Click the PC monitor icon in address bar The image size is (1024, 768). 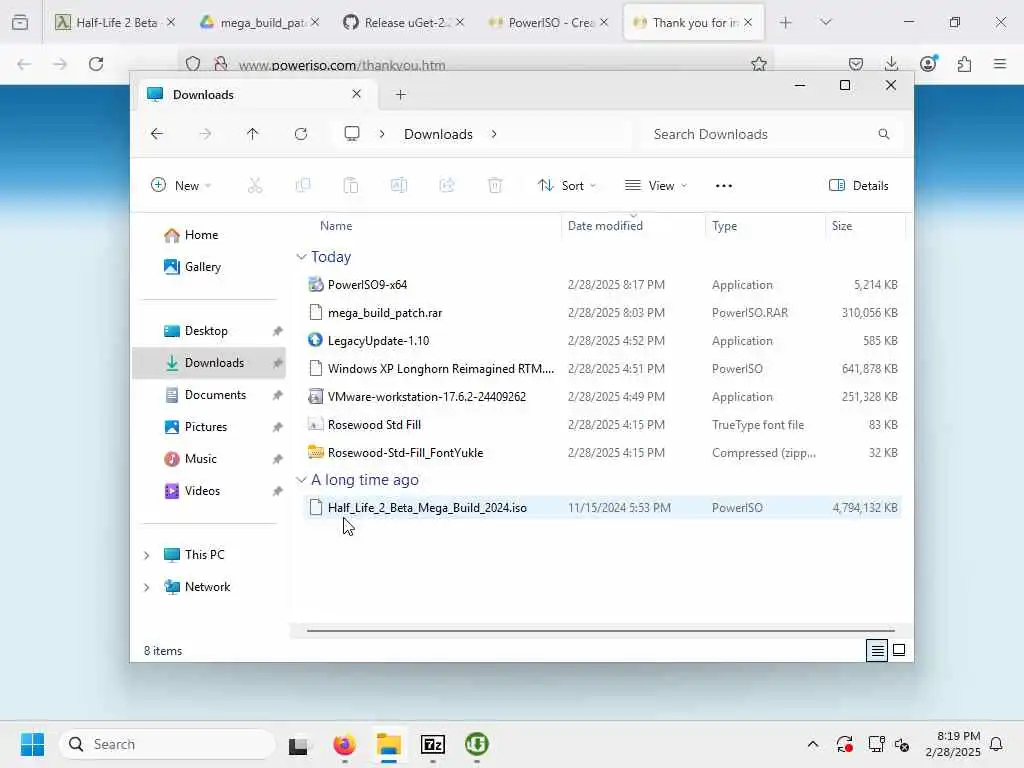coord(352,134)
